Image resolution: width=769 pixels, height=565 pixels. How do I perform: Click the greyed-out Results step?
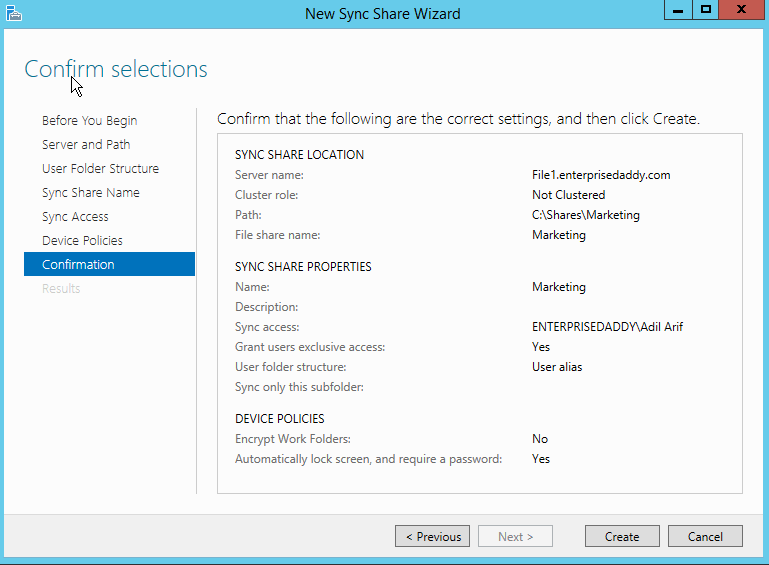[x=61, y=289]
